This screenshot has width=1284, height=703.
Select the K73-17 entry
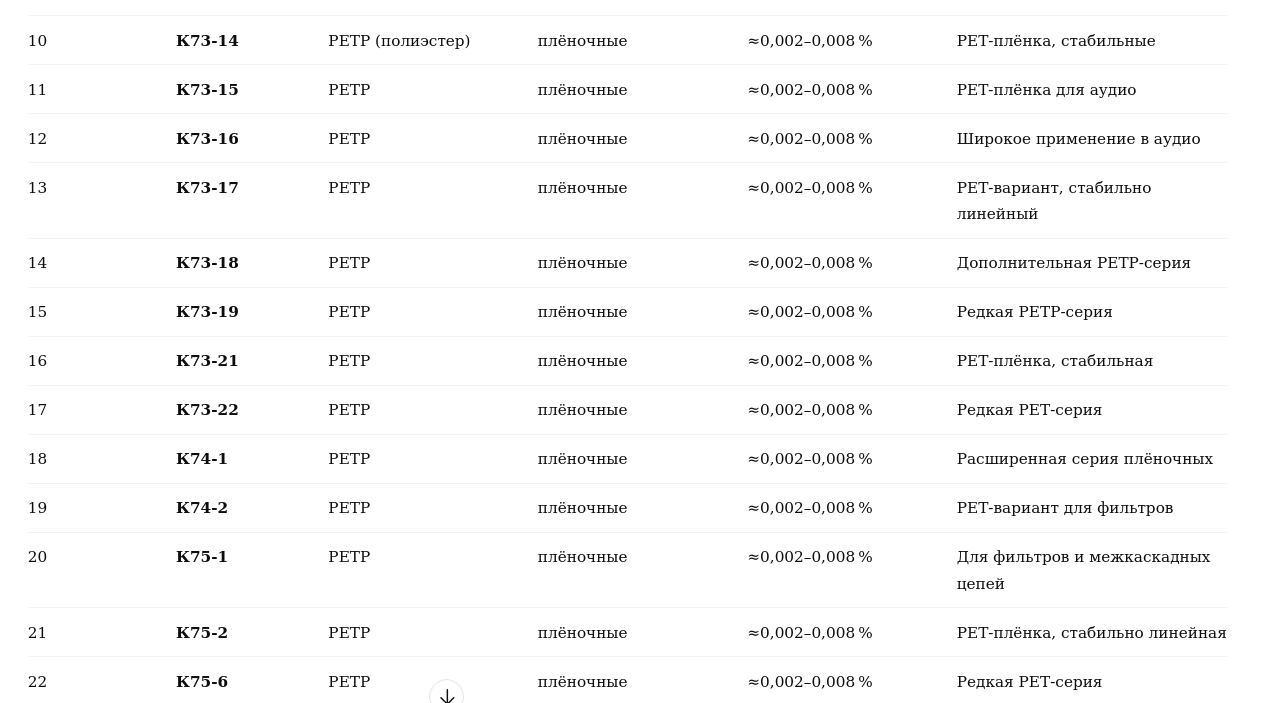point(207,188)
